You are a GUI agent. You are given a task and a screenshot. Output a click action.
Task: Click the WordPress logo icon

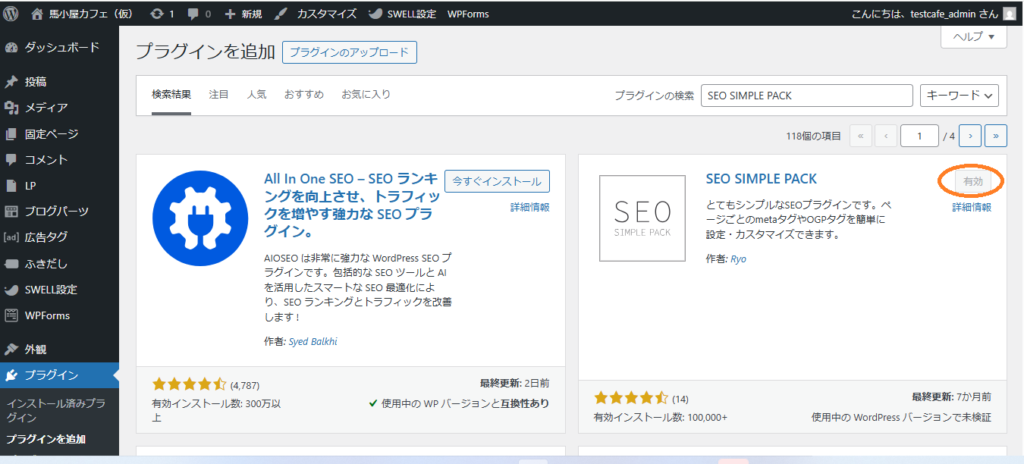(x=11, y=13)
